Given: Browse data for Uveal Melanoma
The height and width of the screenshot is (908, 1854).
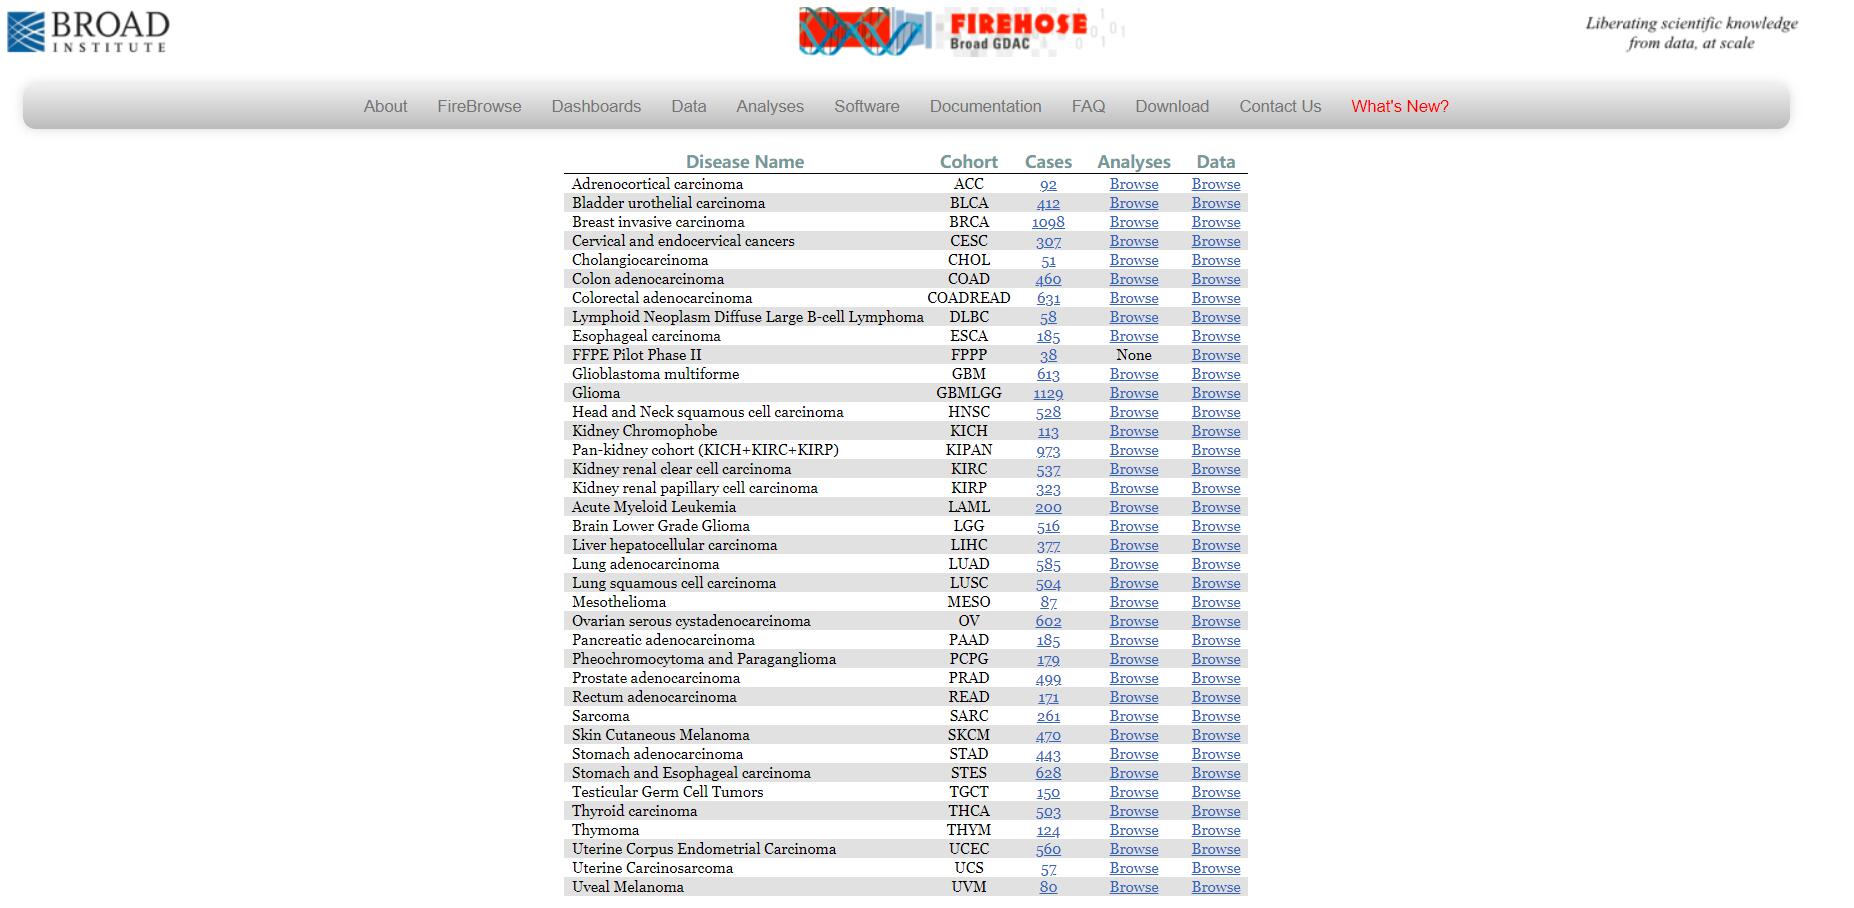Looking at the screenshot, I should click(1216, 887).
